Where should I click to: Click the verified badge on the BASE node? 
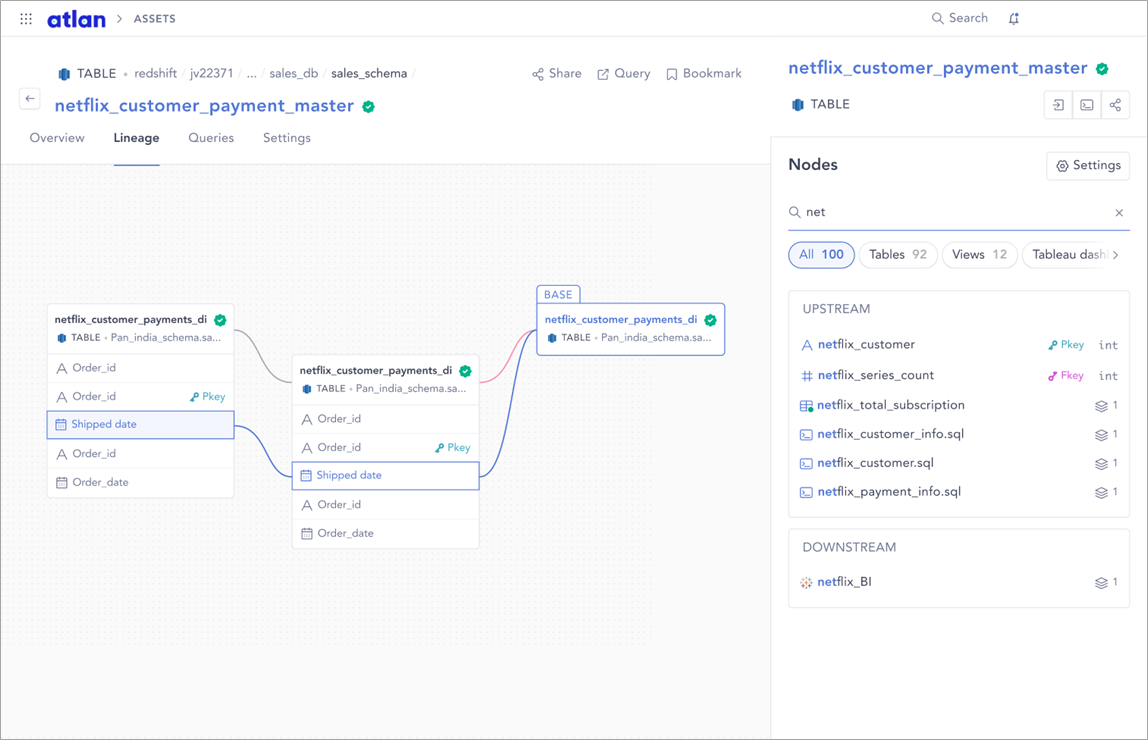710,320
